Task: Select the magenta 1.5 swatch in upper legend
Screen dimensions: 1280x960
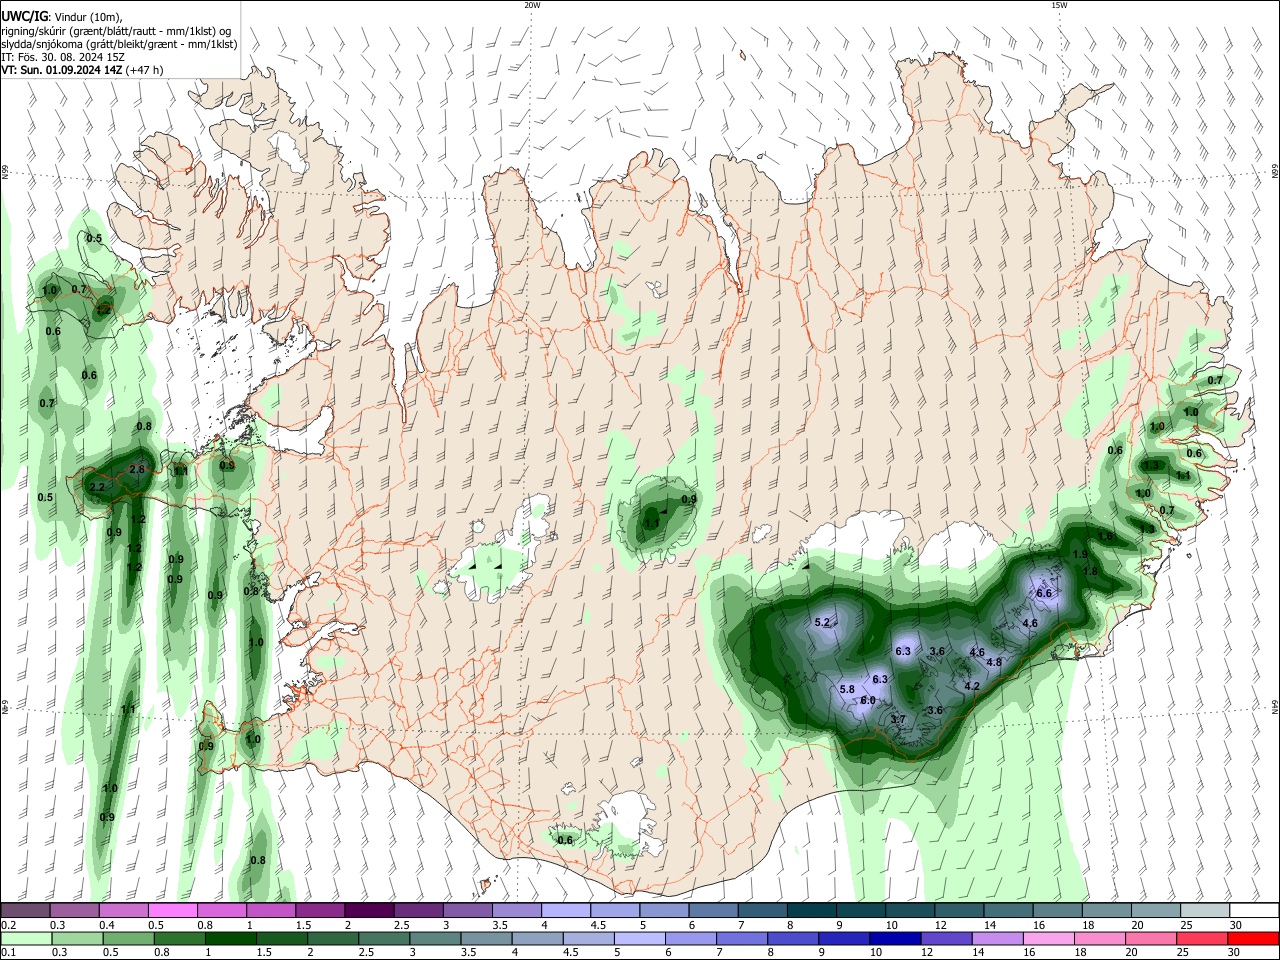Action: [320, 911]
